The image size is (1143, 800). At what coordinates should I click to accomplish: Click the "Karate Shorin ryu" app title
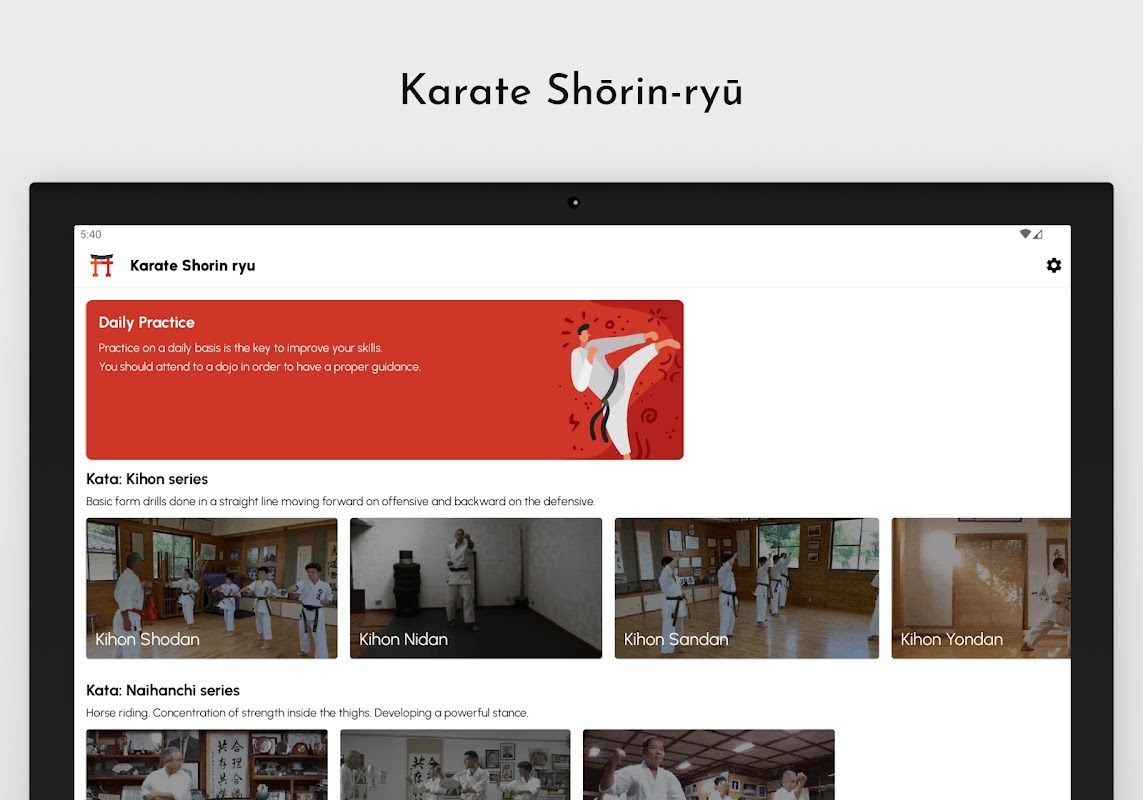[192, 265]
